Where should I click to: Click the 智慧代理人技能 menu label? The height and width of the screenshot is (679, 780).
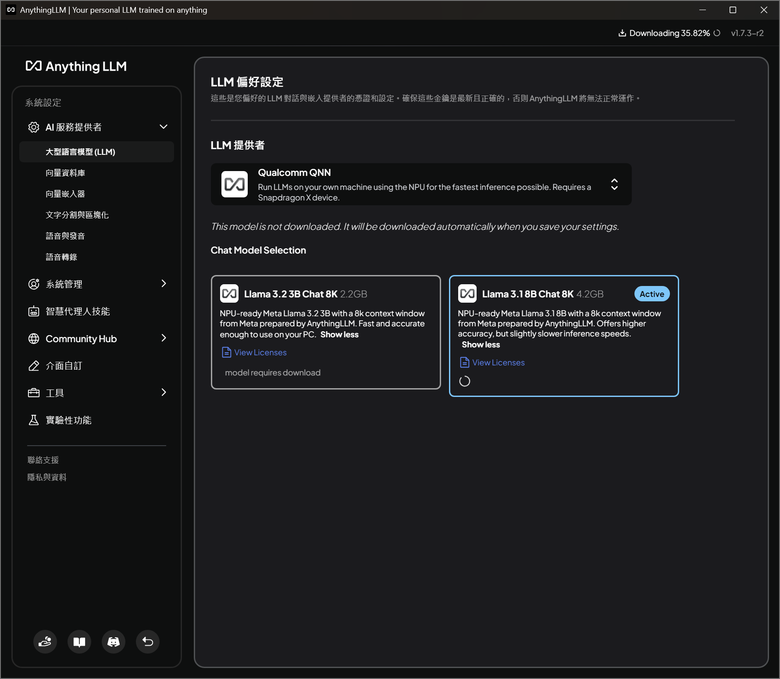click(78, 311)
